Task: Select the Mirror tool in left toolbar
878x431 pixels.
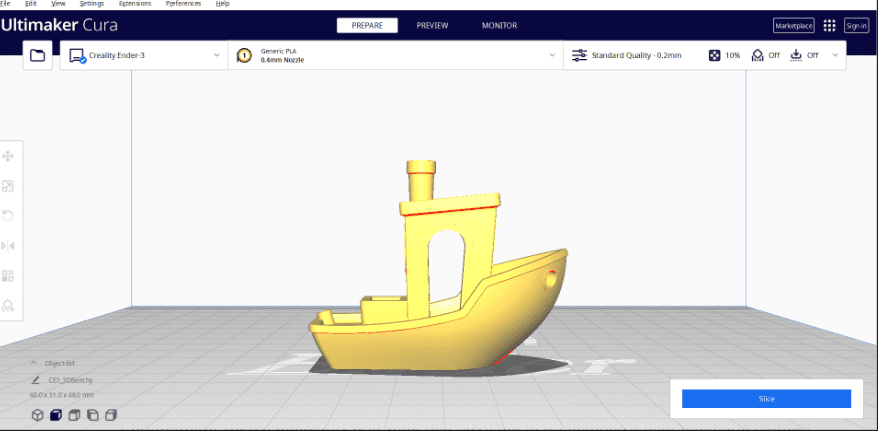Action: 8,246
